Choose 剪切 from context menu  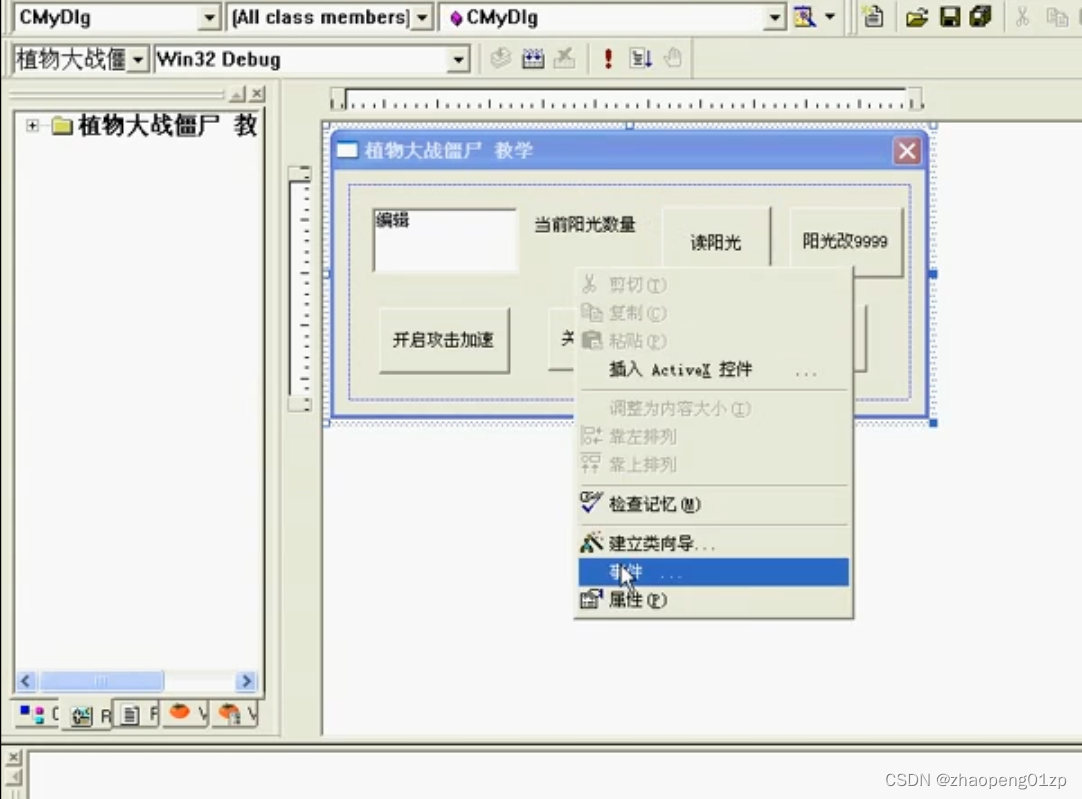pyautogui.click(x=714, y=284)
